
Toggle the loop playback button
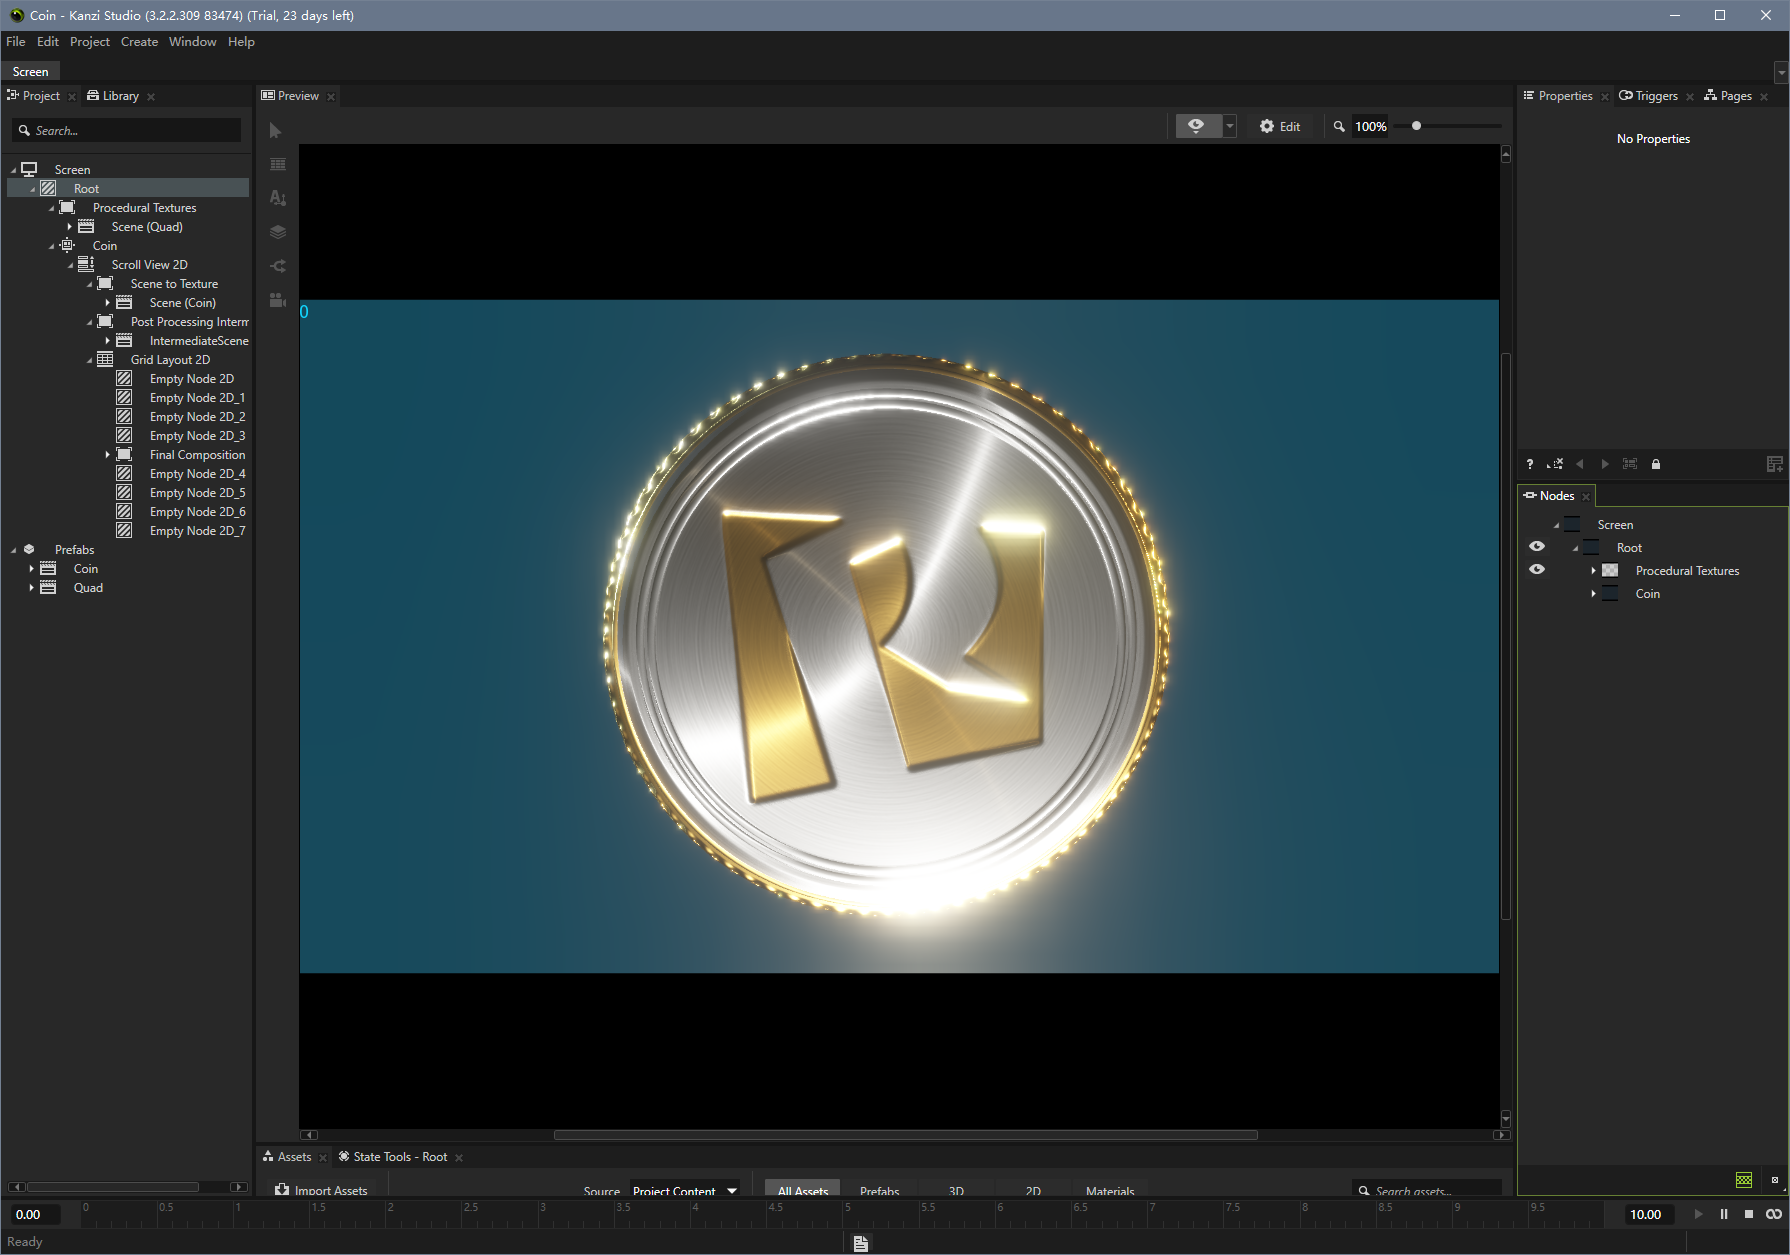[x=1774, y=1214]
